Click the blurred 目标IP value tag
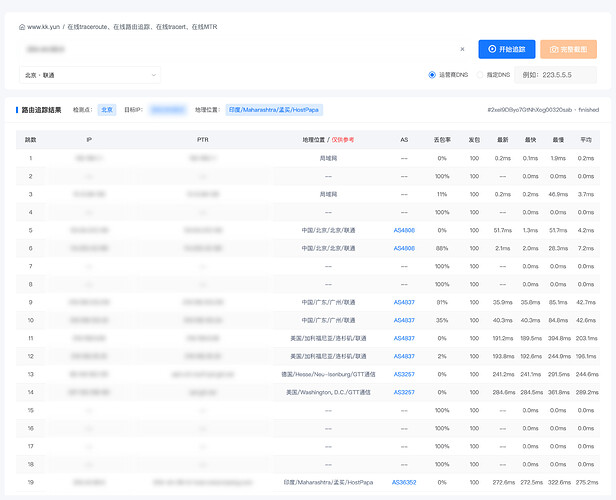 coord(167,110)
